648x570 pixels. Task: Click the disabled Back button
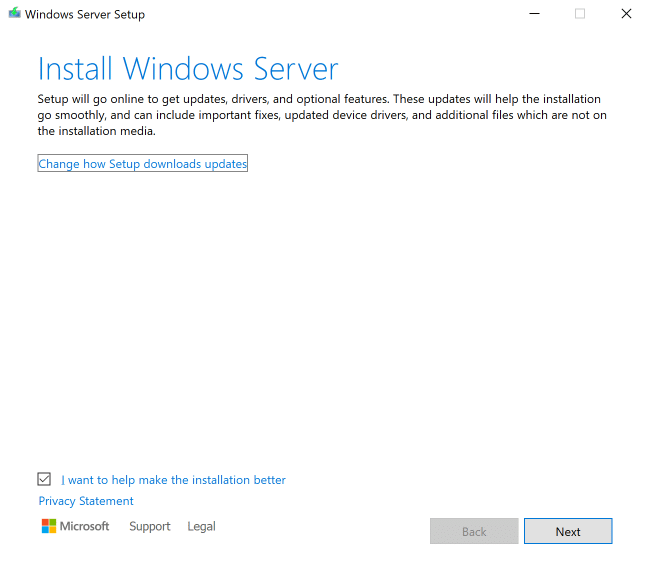click(474, 531)
